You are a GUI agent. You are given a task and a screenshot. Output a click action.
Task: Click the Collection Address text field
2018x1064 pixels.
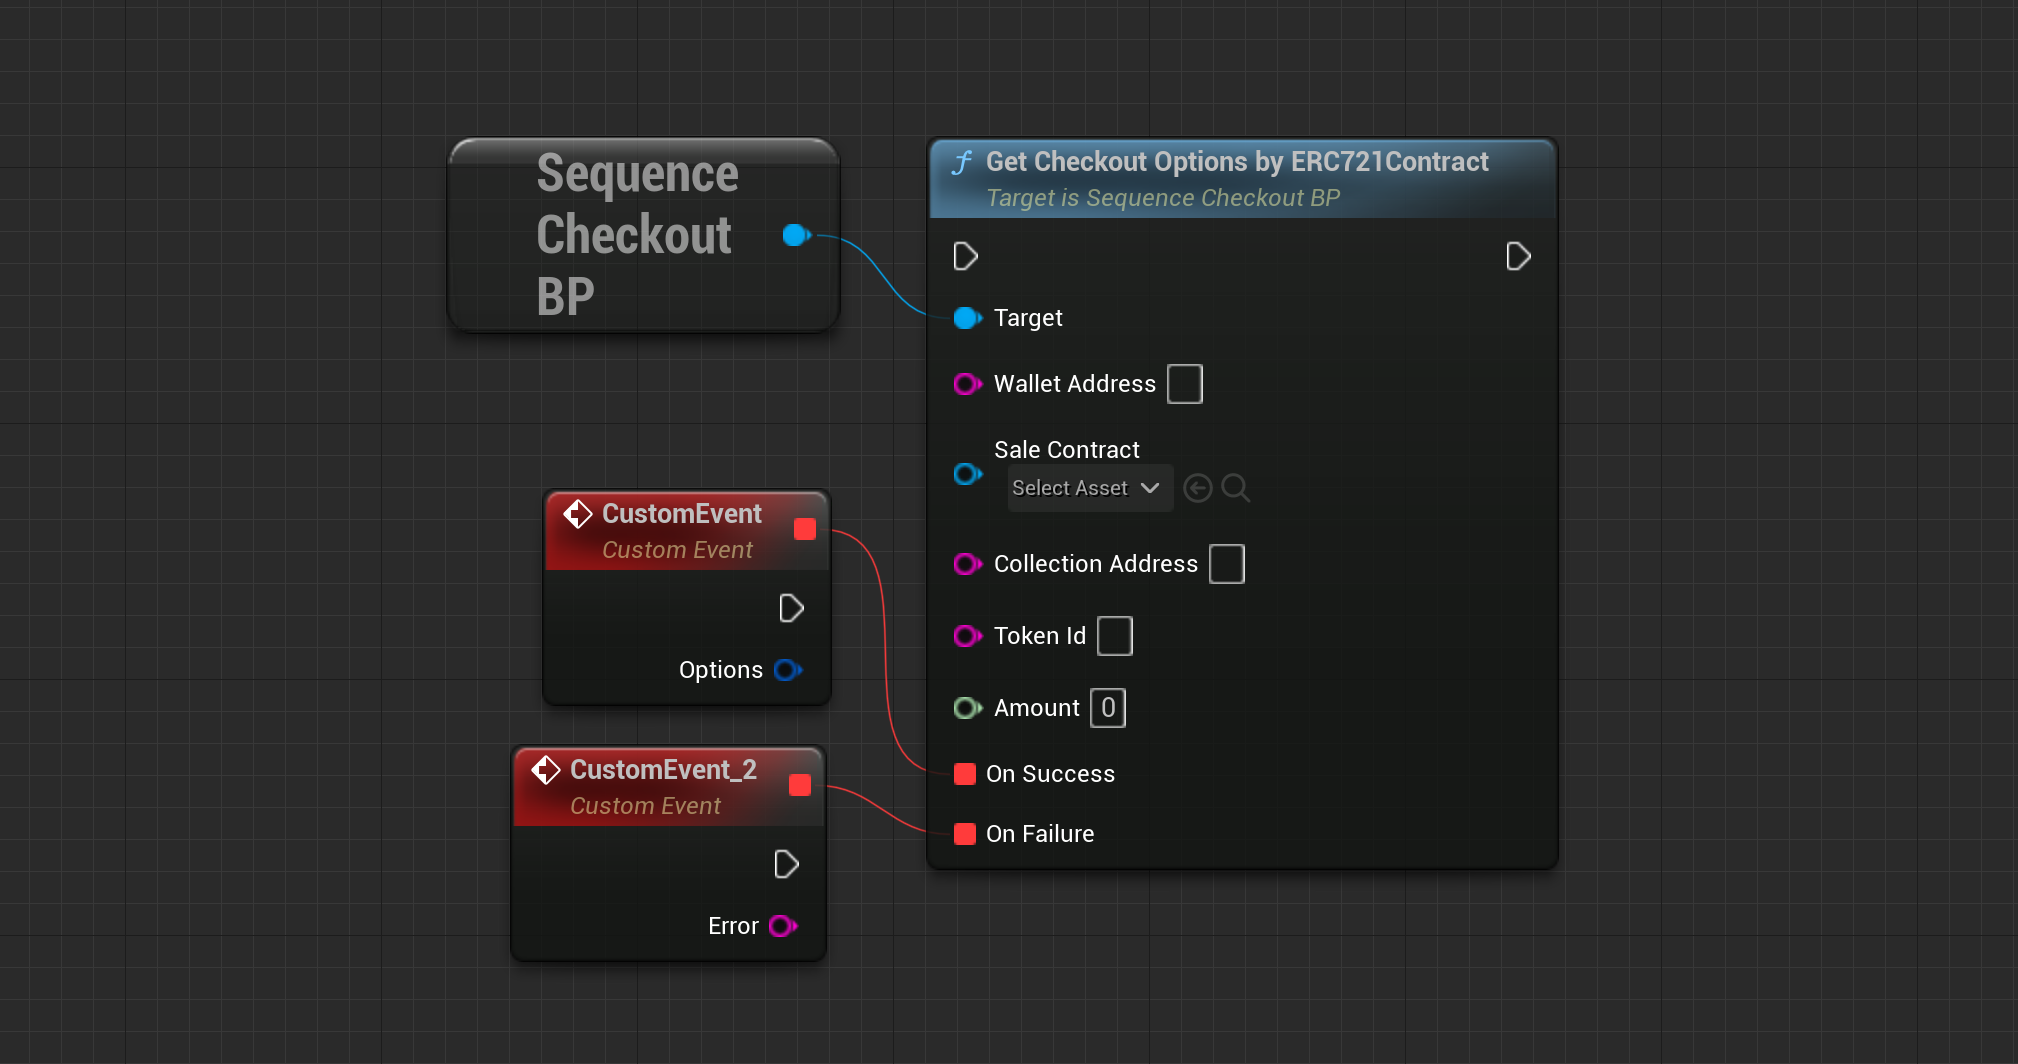[x=1227, y=564]
